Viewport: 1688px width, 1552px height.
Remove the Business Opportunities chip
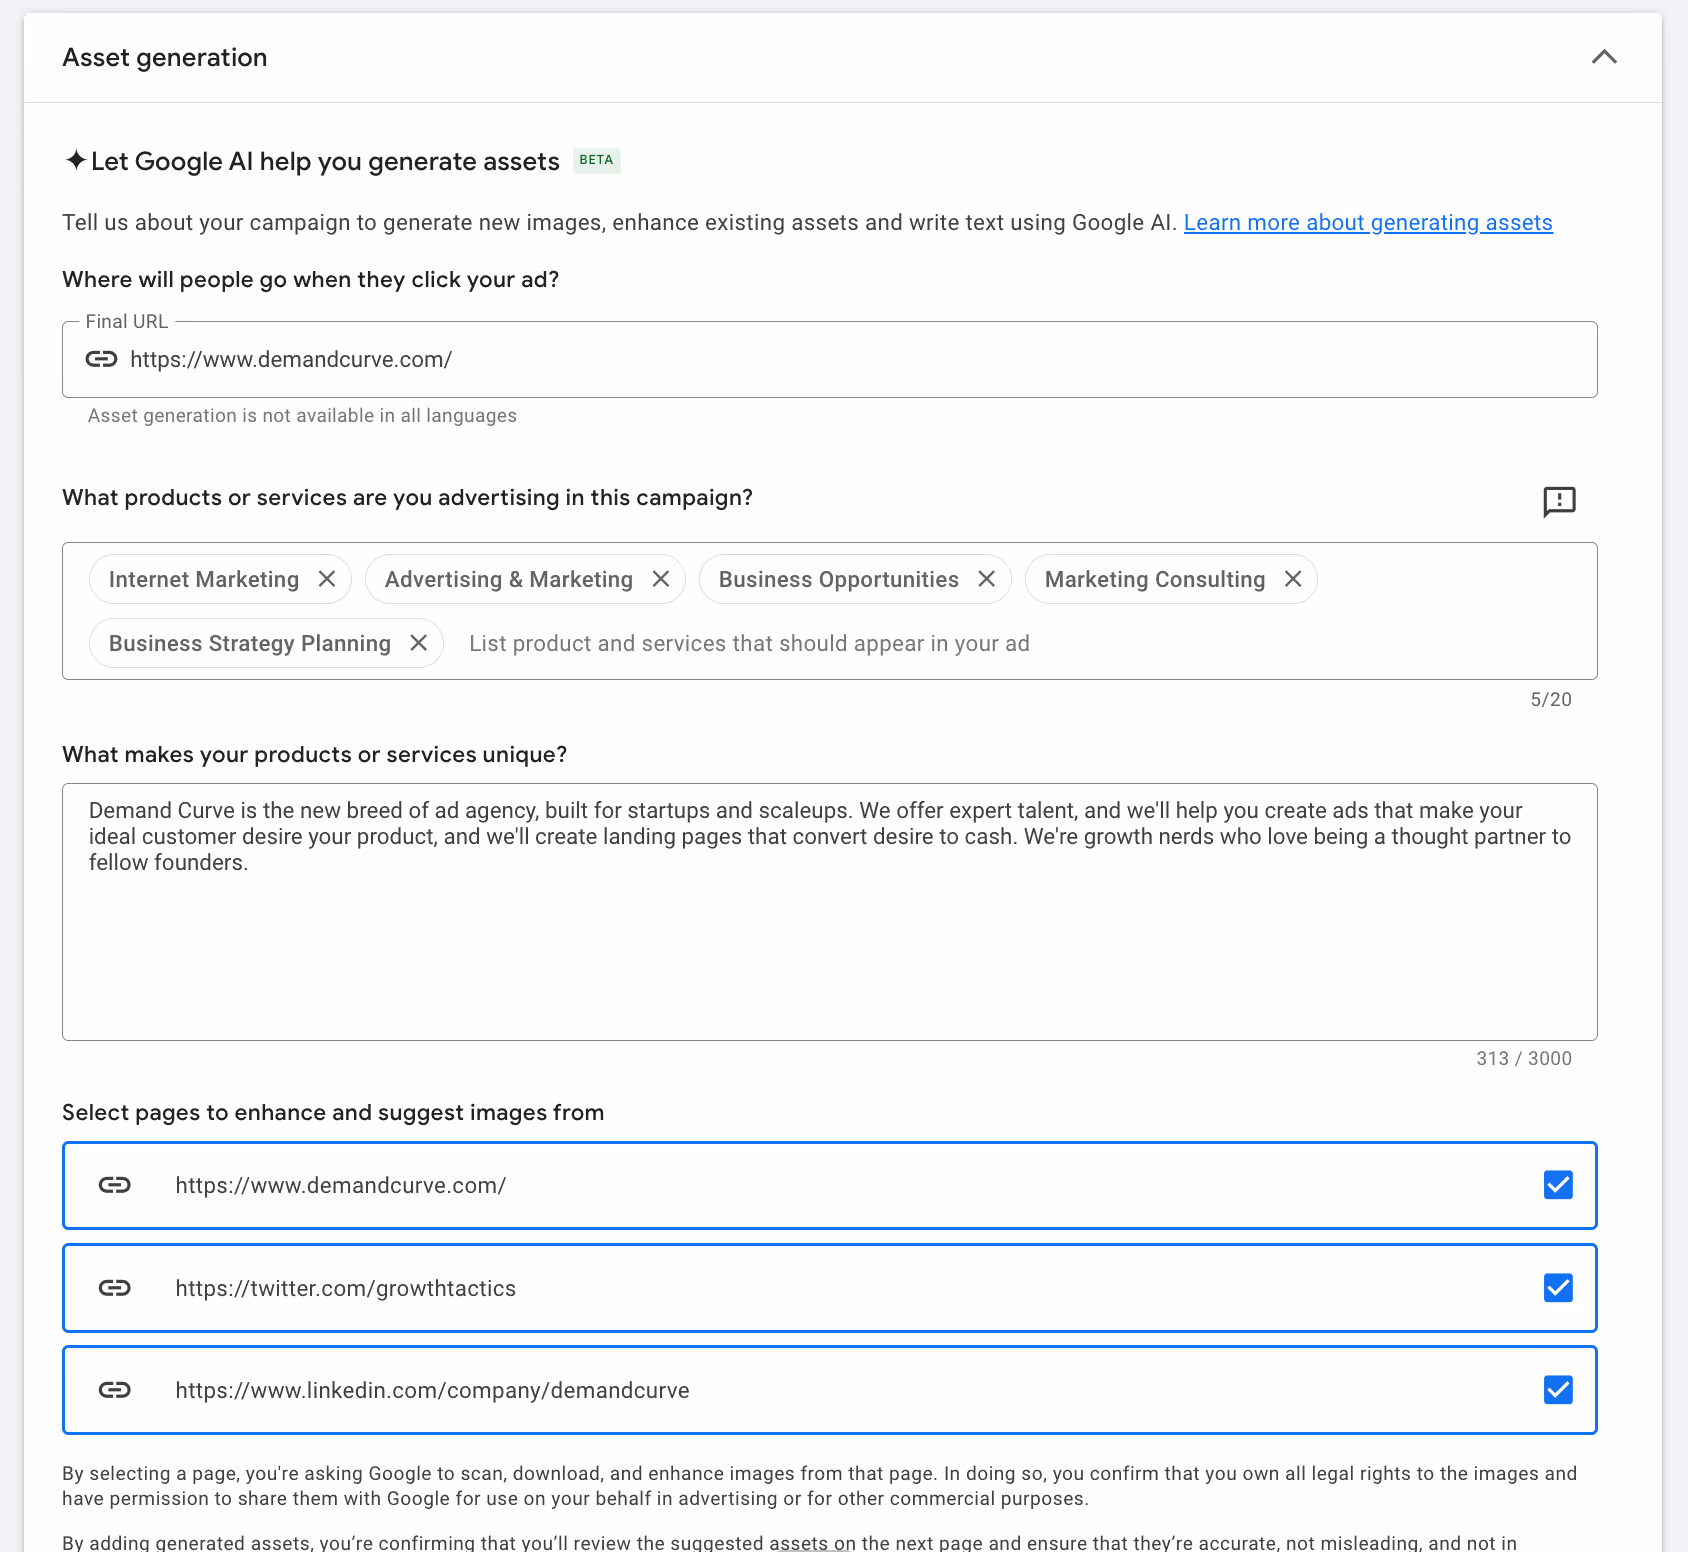pyautogui.click(x=987, y=579)
